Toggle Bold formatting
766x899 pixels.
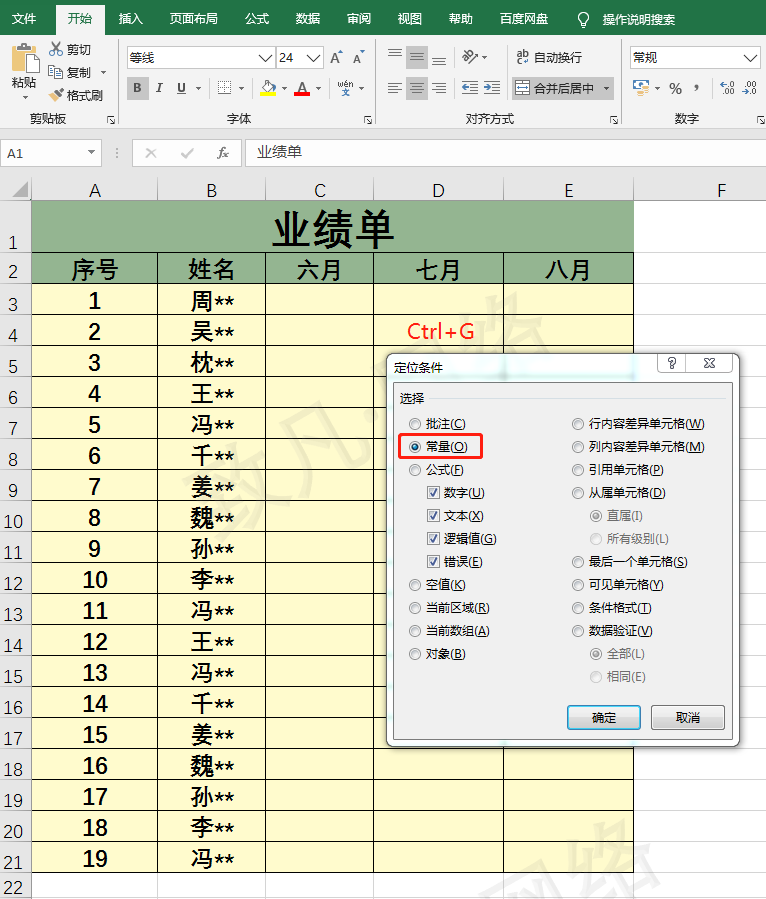point(137,88)
